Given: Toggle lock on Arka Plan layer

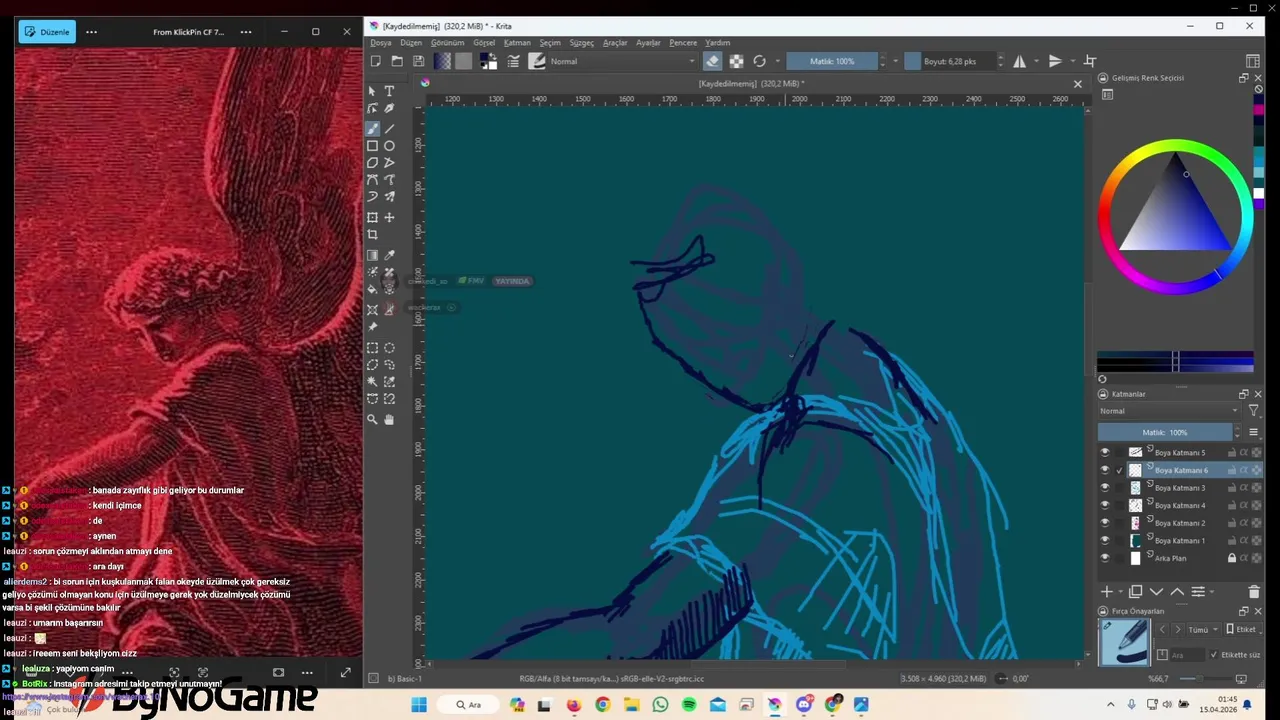Looking at the screenshot, I should tap(1232, 558).
